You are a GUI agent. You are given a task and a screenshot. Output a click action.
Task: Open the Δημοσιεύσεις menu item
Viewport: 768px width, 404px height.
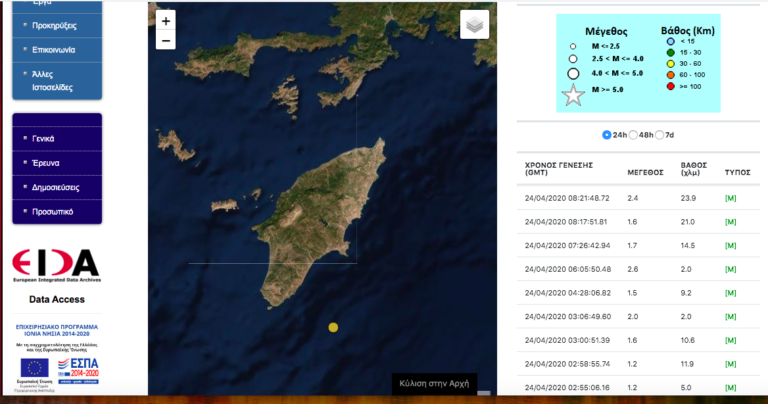pyautogui.click(x=55, y=187)
